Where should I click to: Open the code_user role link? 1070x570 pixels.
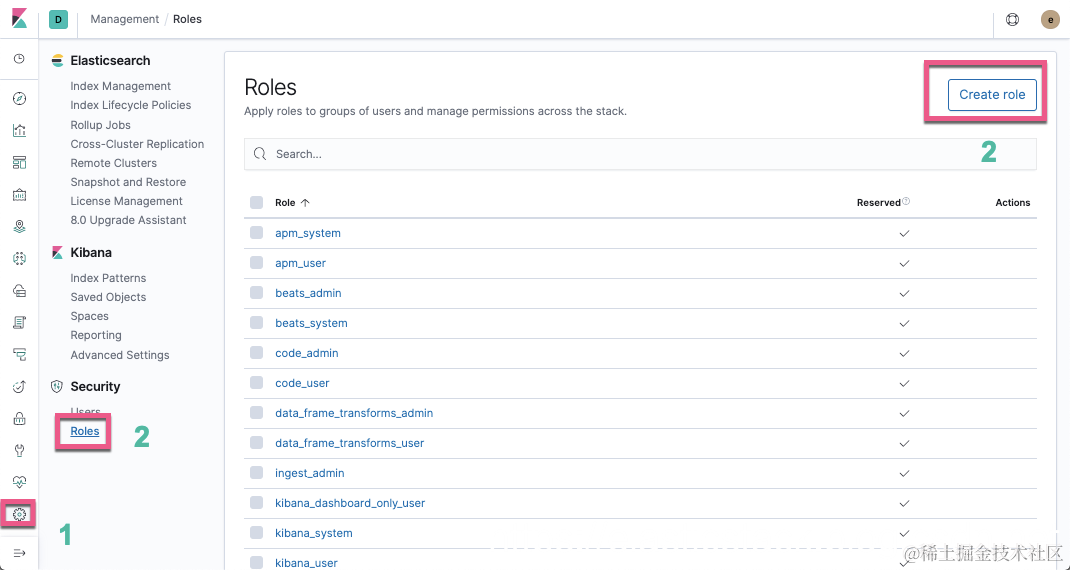pyautogui.click(x=302, y=383)
